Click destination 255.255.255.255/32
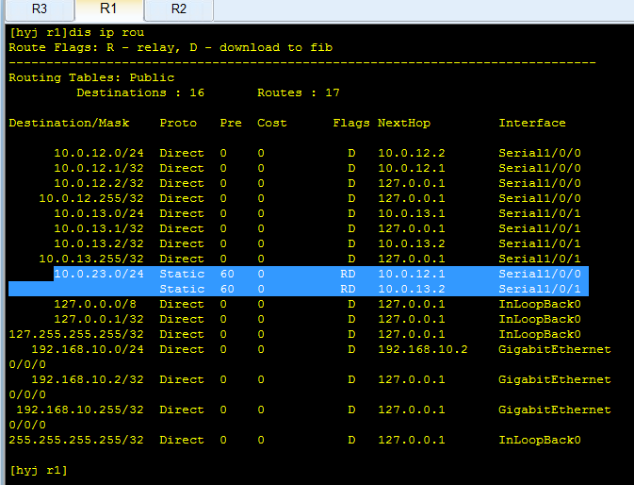This screenshot has height=485, width=635. coord(76,440)
